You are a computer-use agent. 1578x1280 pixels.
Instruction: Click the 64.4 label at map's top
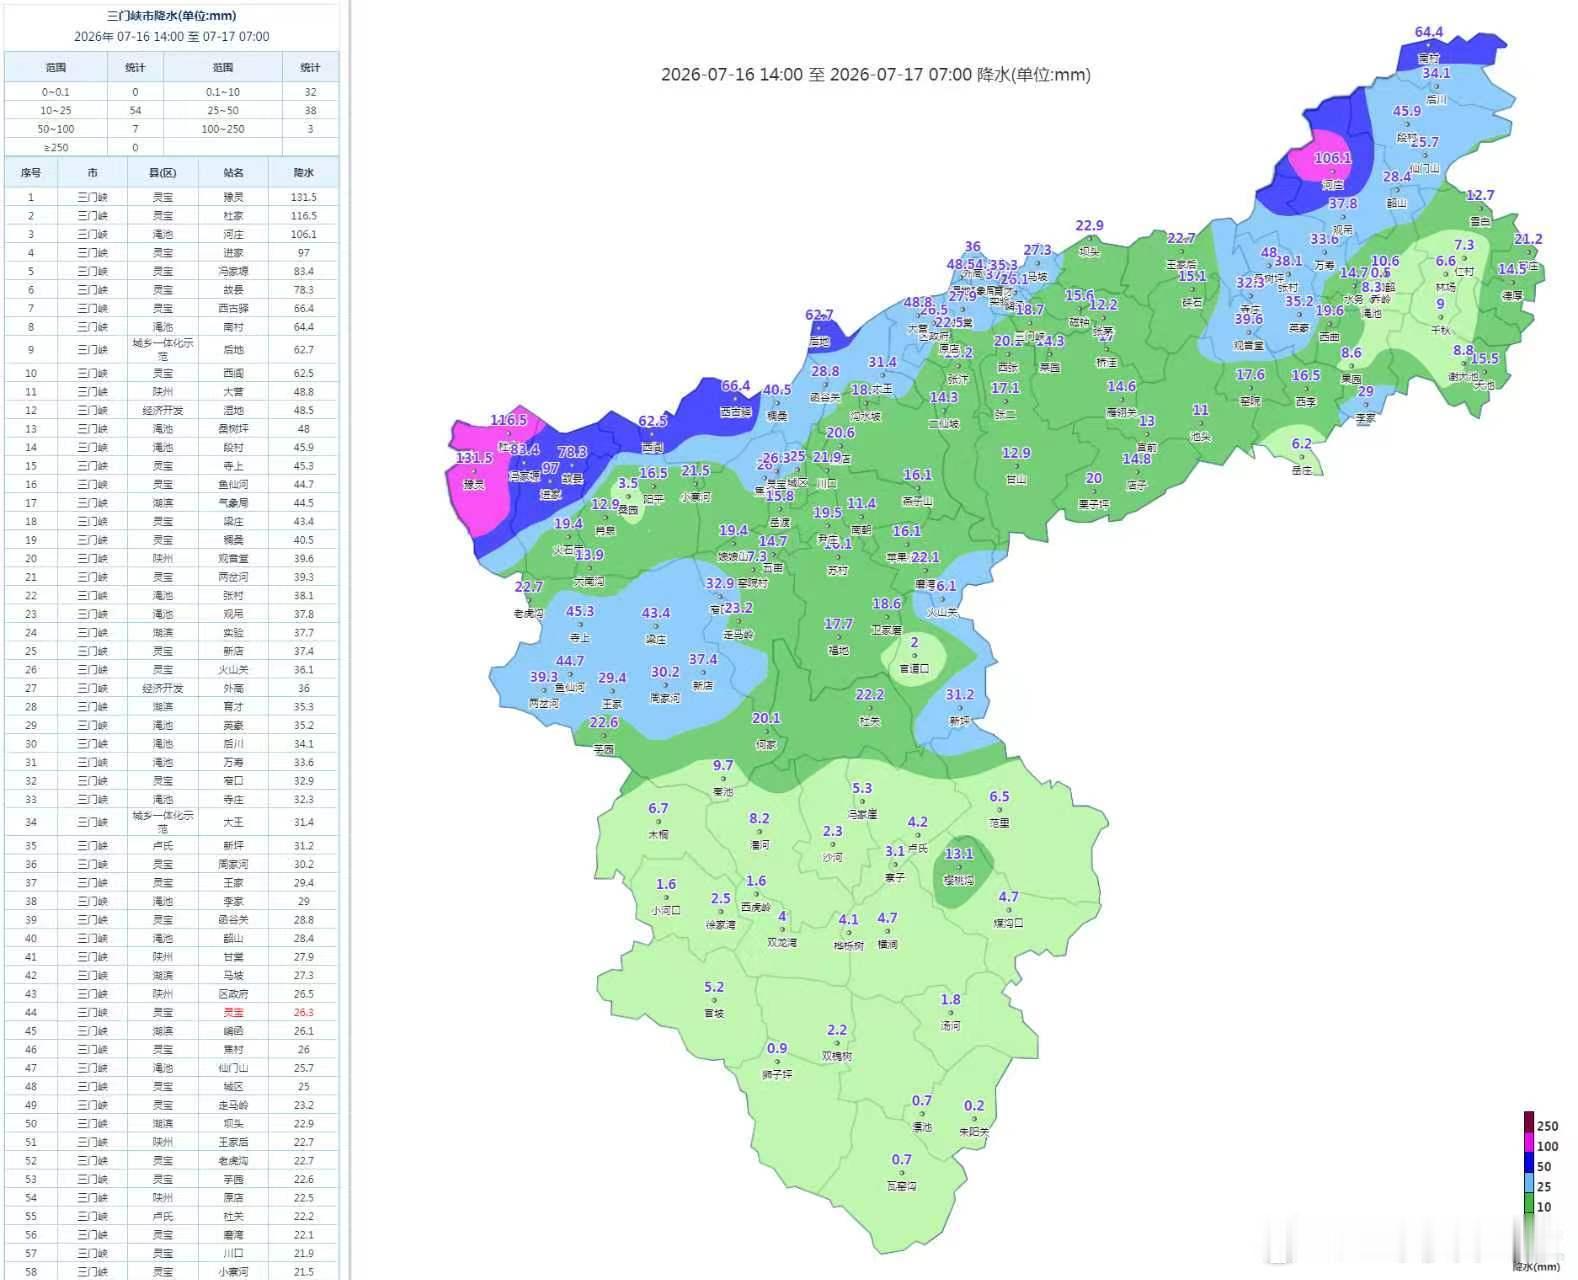(1429, 32)
